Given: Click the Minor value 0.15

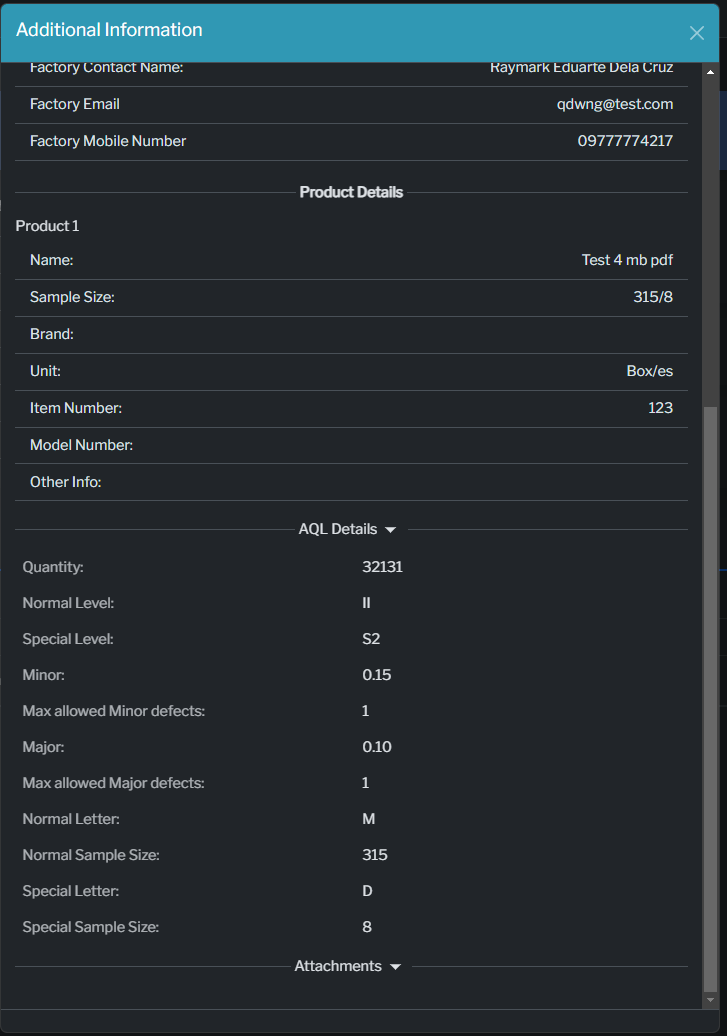Looking at the screenshot, I should [376, 675].
